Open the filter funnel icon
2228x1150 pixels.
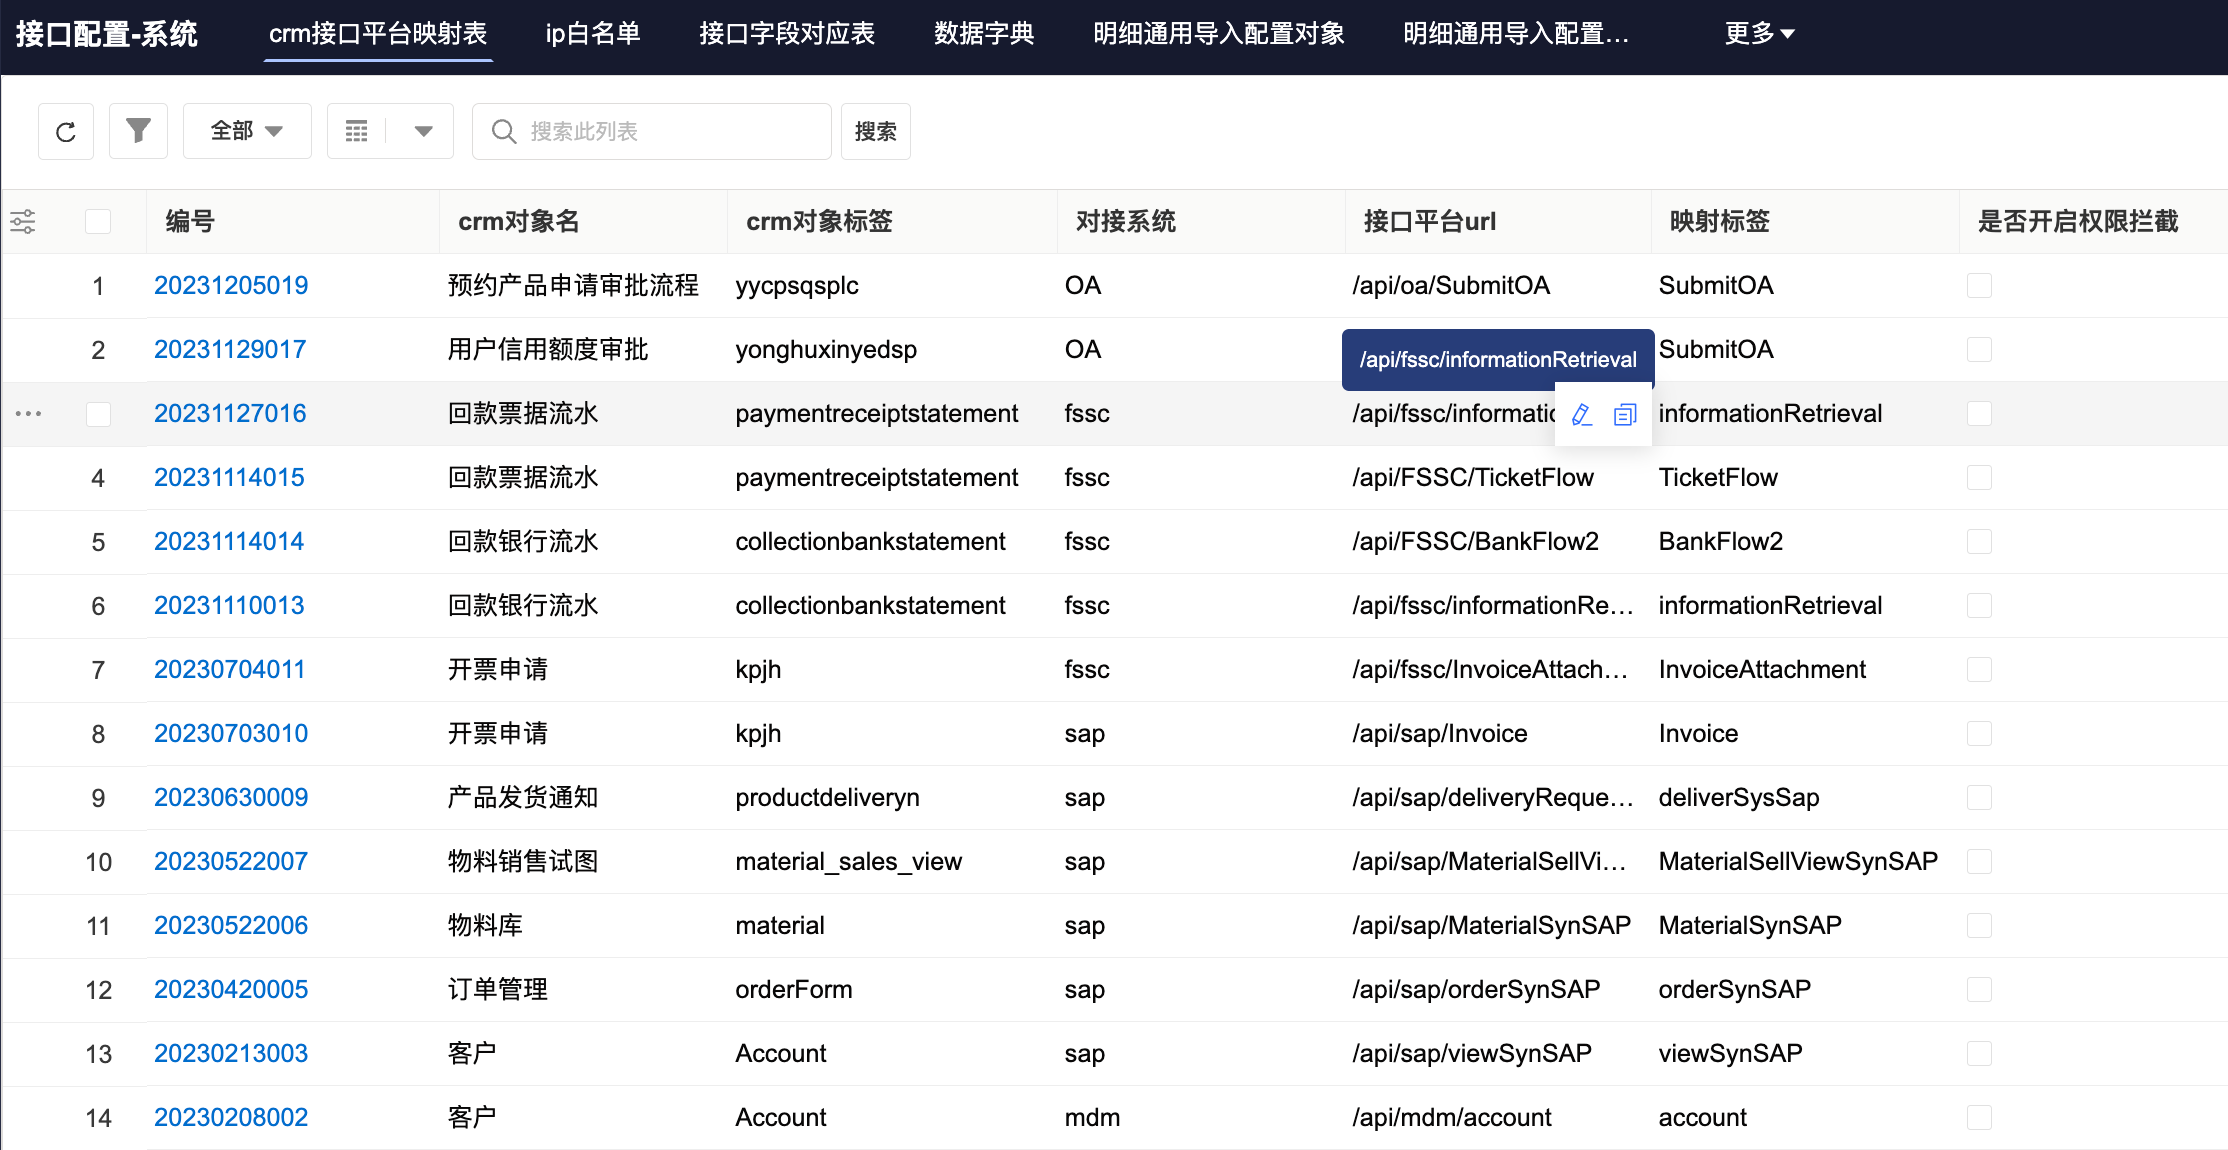click(138, 131)
